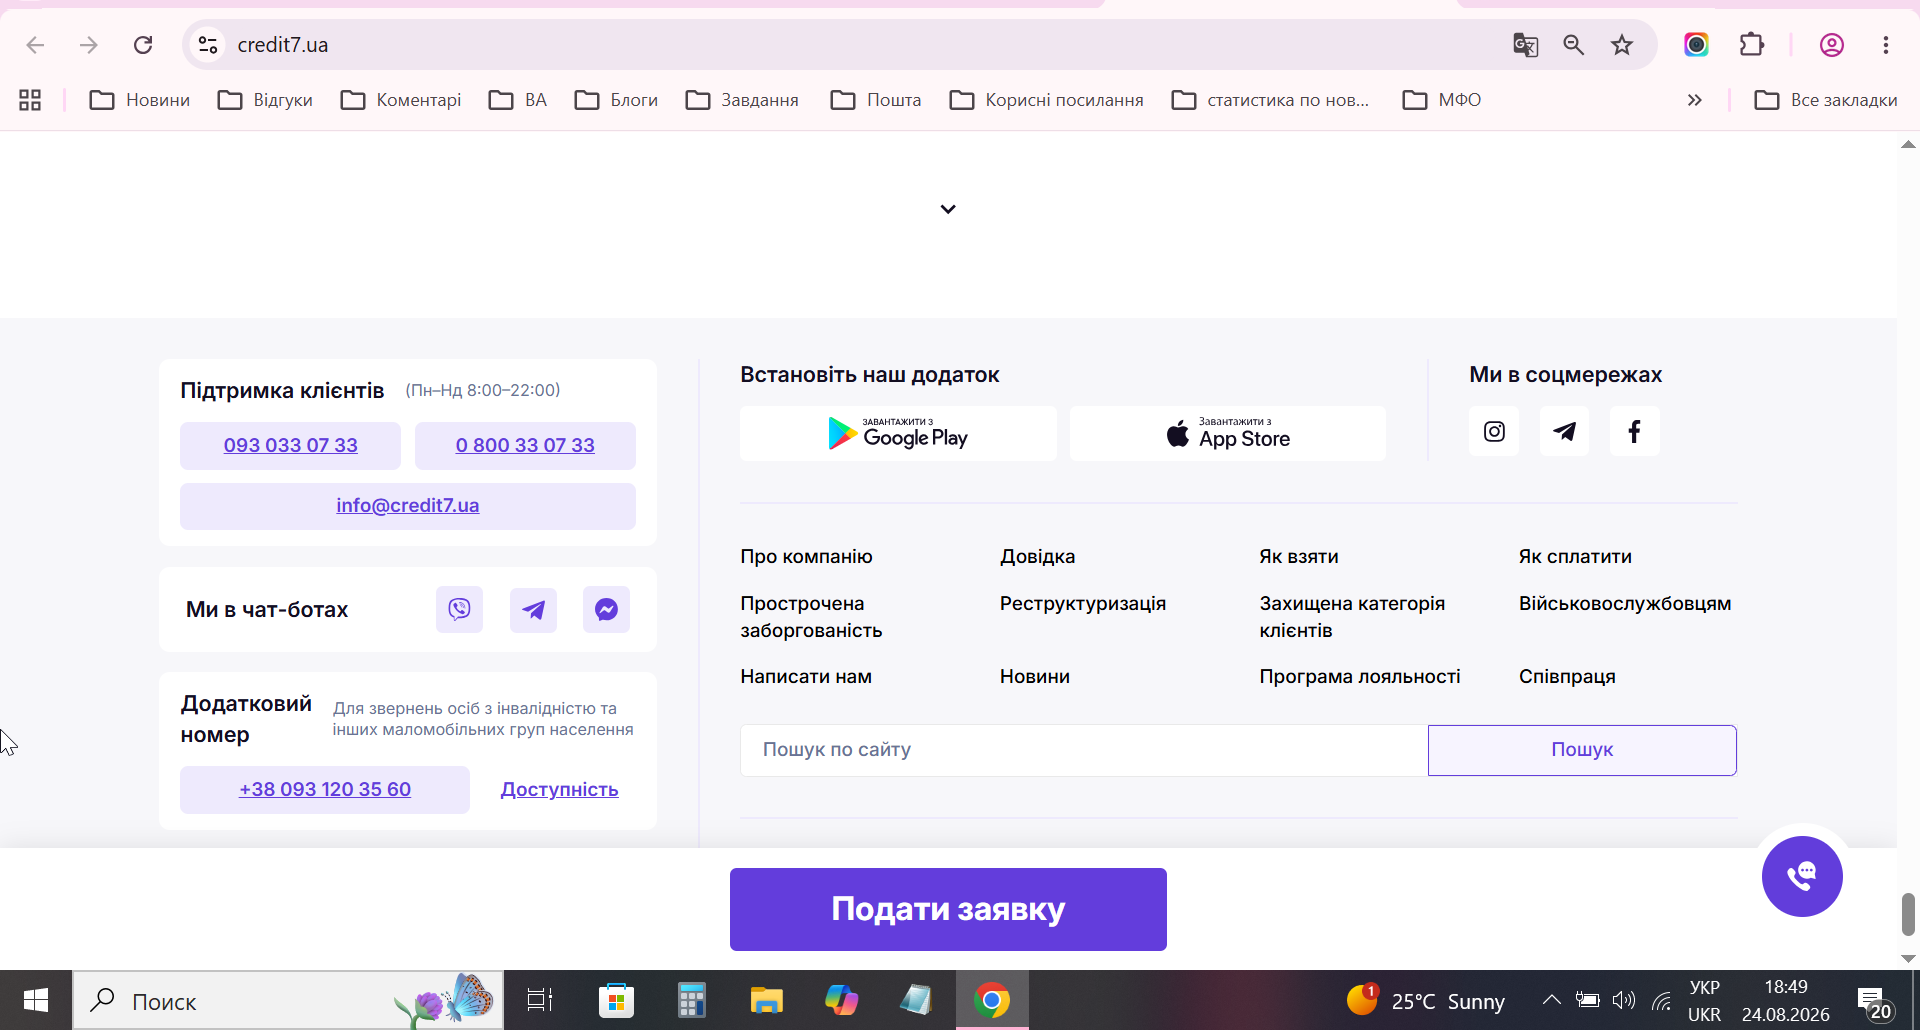1920x1030 pixels.
Task: Open the Завдання bookmark folder
Action: coord(742,100)
